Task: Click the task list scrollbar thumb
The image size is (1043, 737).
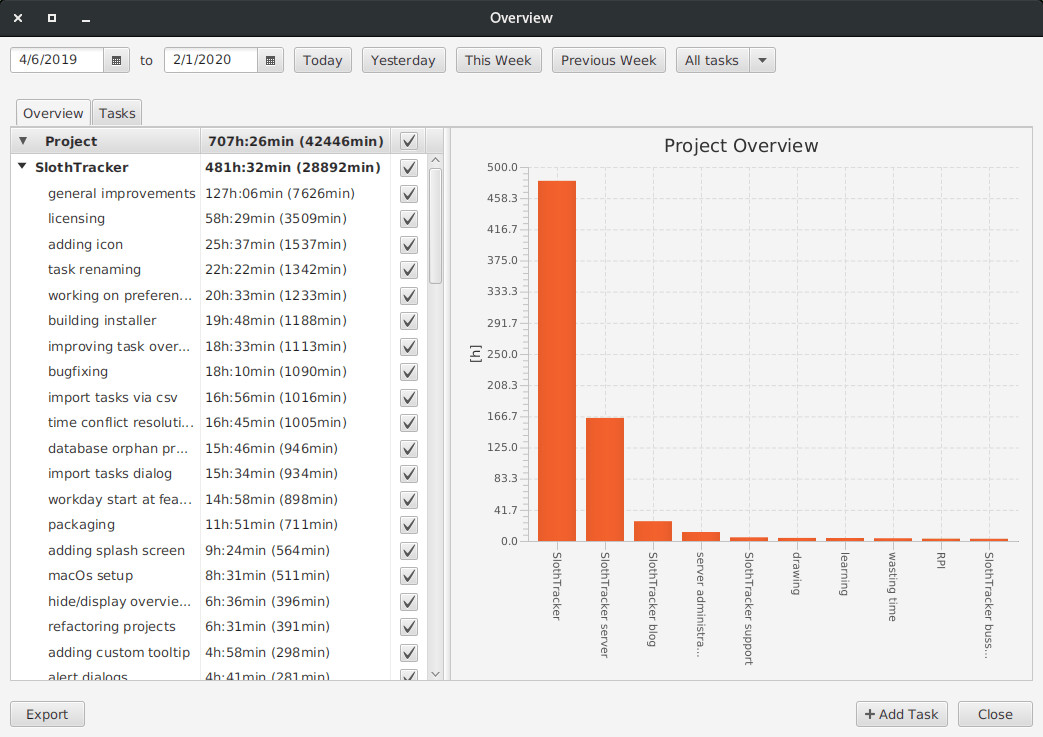Action: 436,226
